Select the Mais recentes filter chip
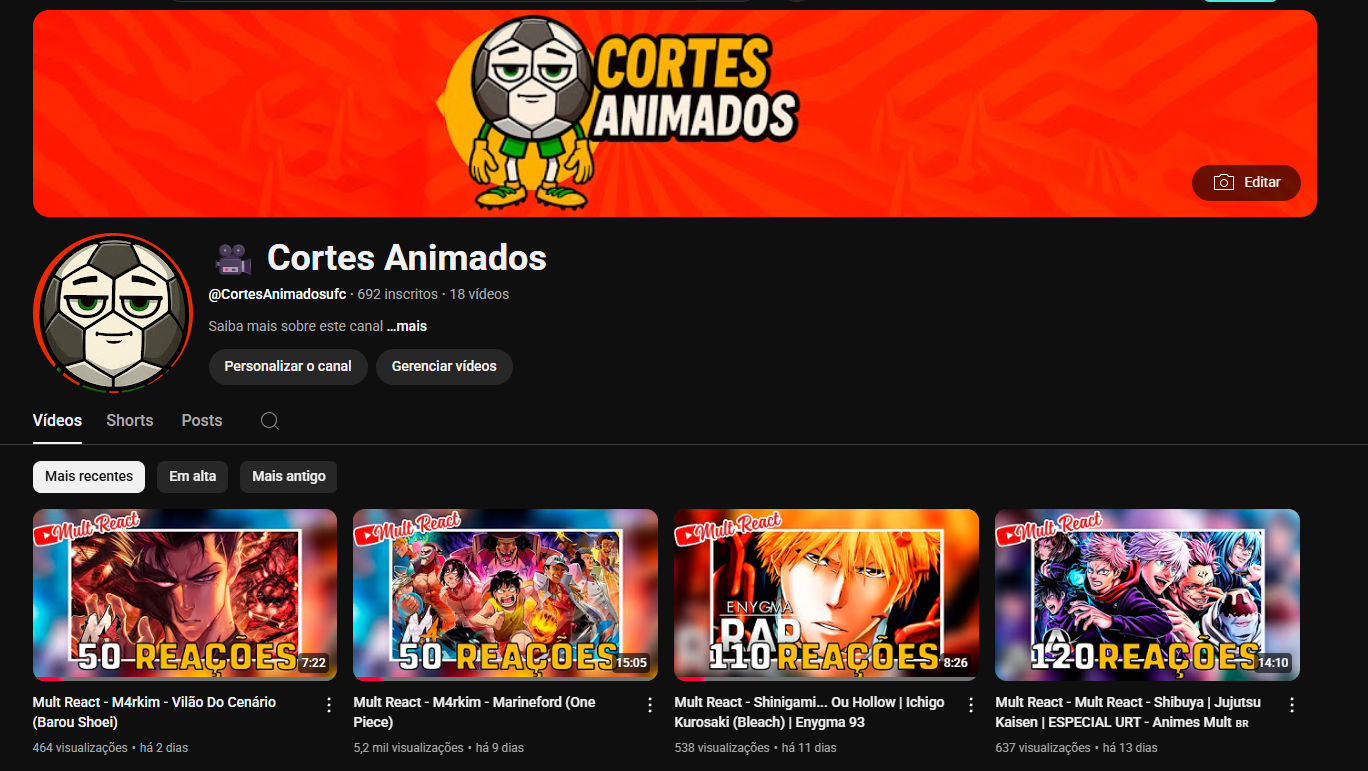1368x771 pixels. [x=89, y=477]
